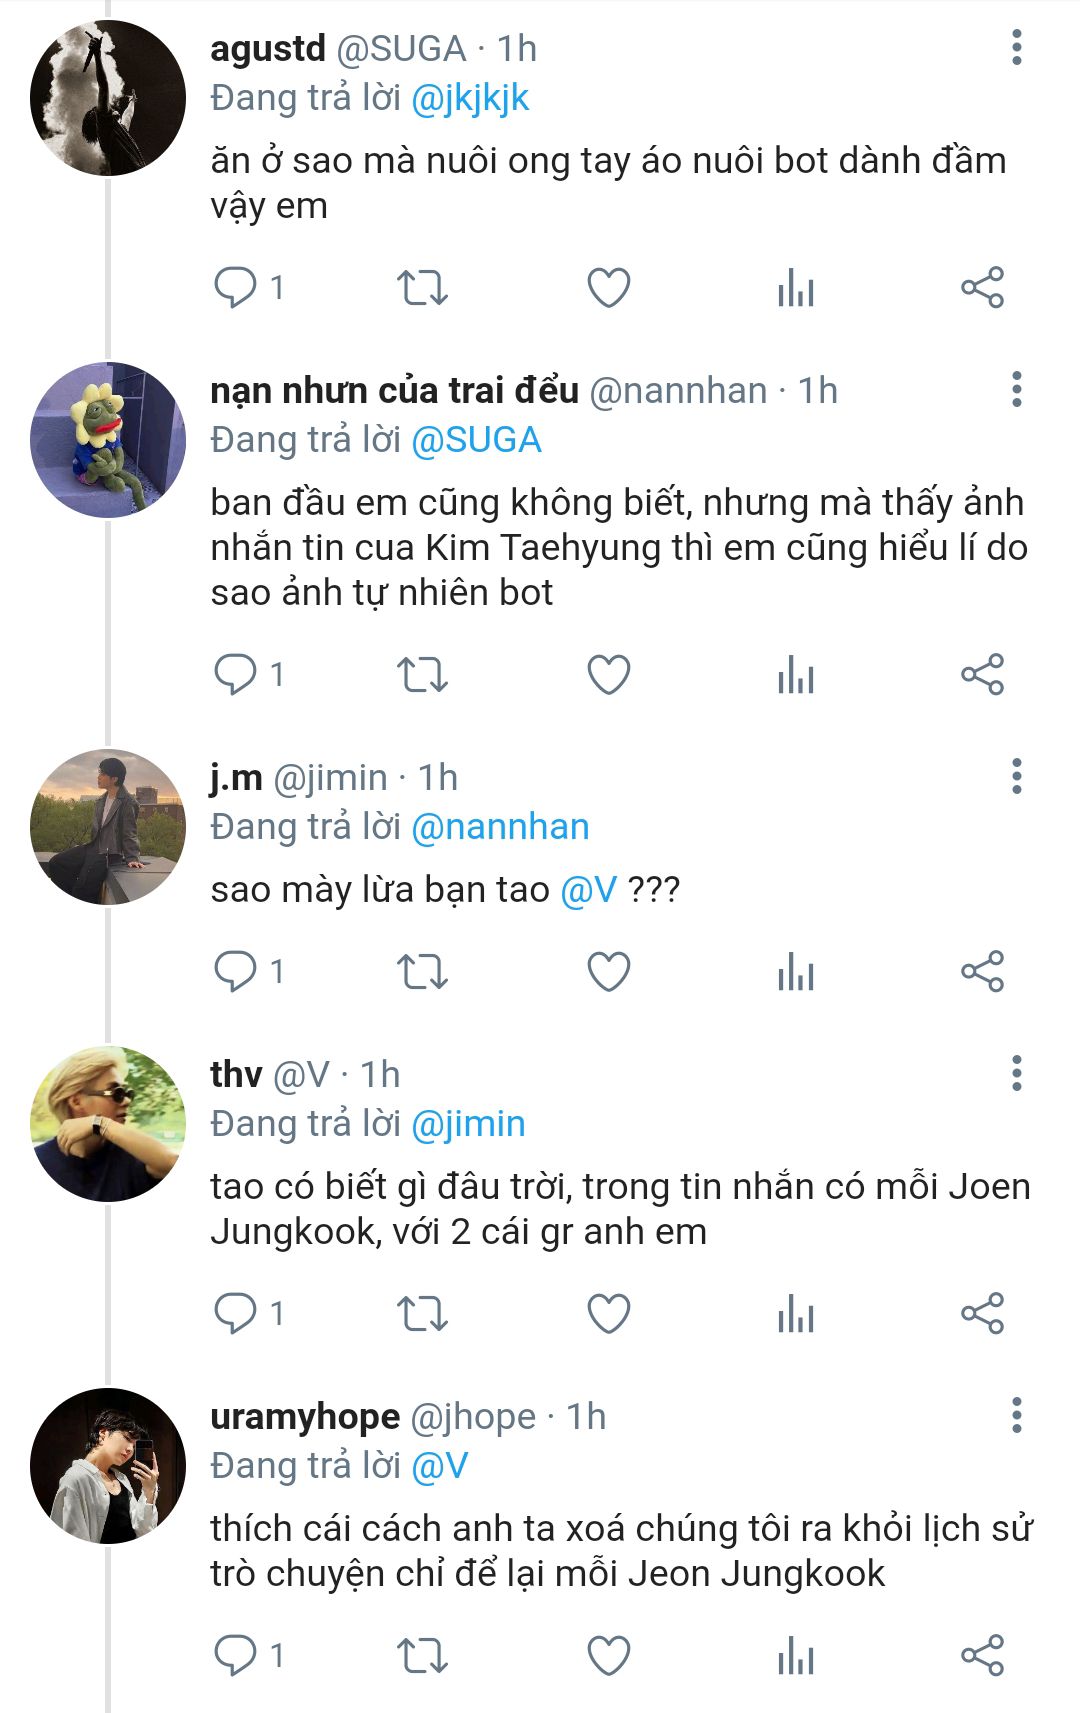Screen dimensions: 1080x1713
Task: Open thv profile name
Action: pos(236,1074)
